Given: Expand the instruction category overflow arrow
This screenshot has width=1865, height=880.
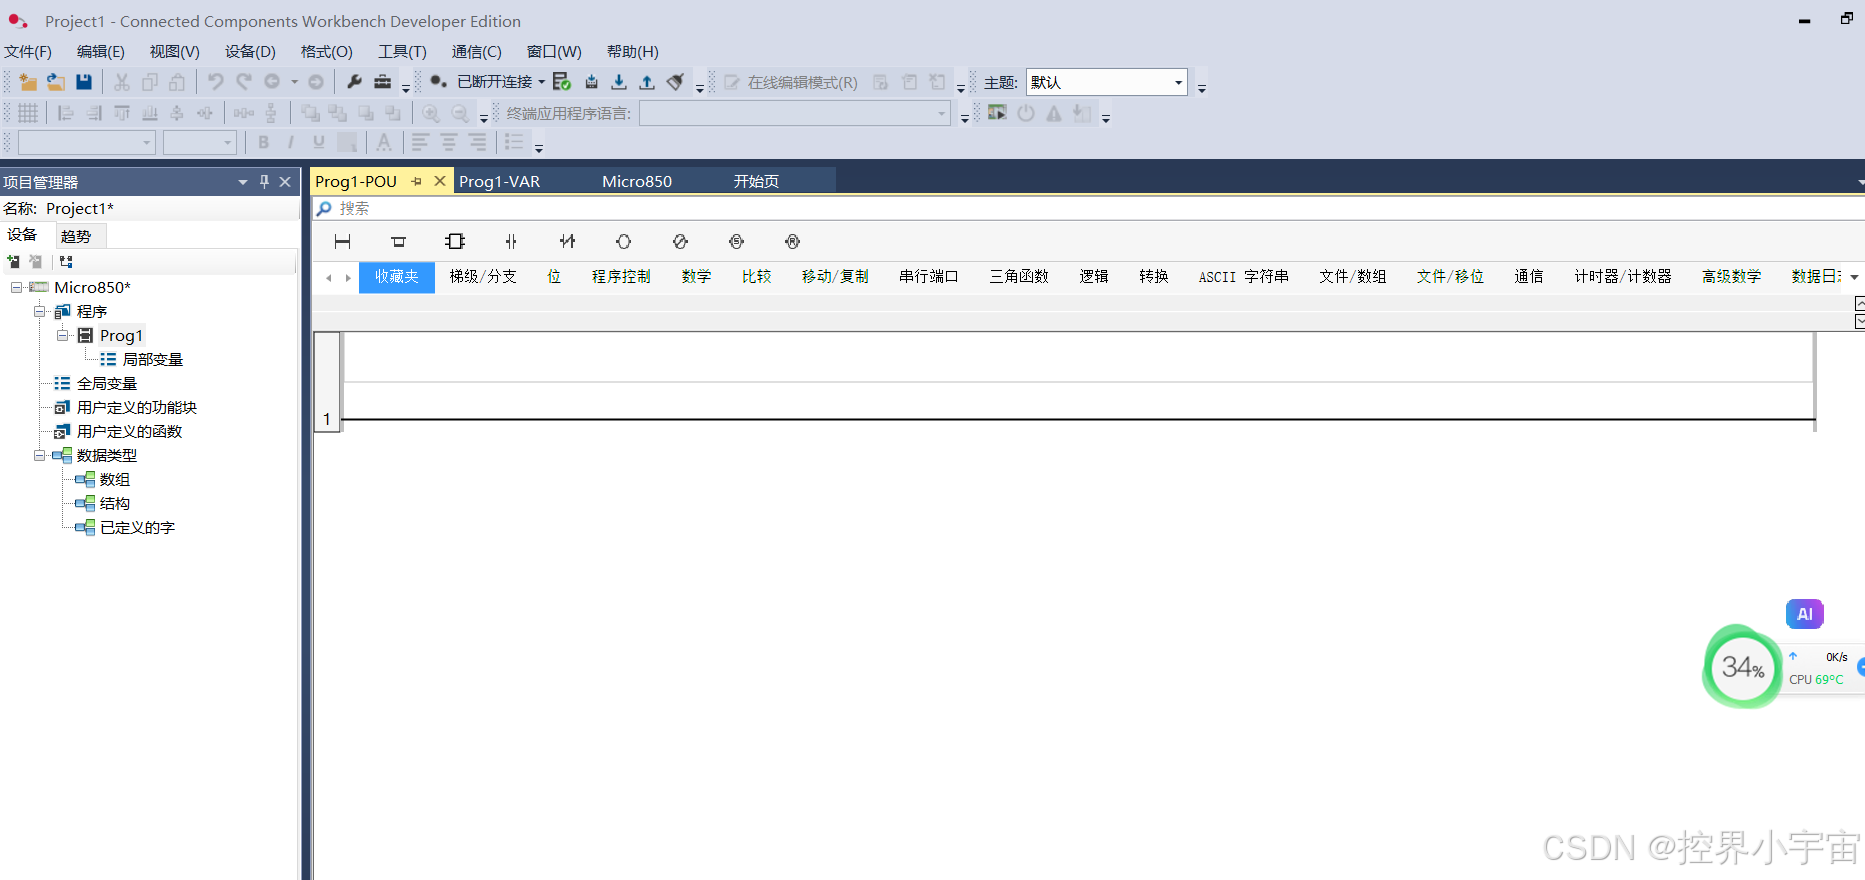Looking at the screenshot, I should click(1854, 277).
